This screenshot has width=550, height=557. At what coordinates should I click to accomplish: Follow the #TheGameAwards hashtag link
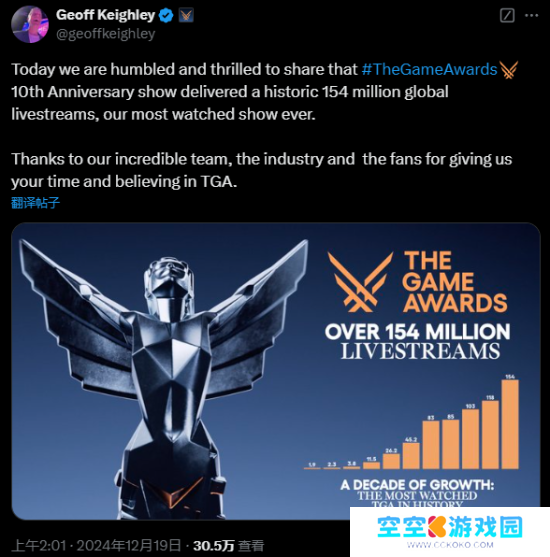(x=430, y=69)
